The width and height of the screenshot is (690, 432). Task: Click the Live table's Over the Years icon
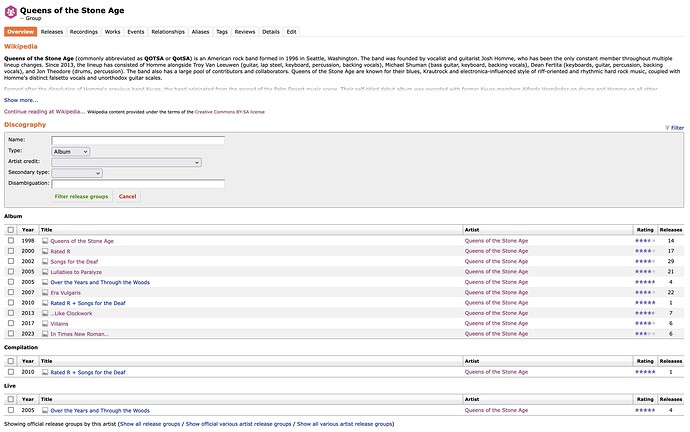45,410
